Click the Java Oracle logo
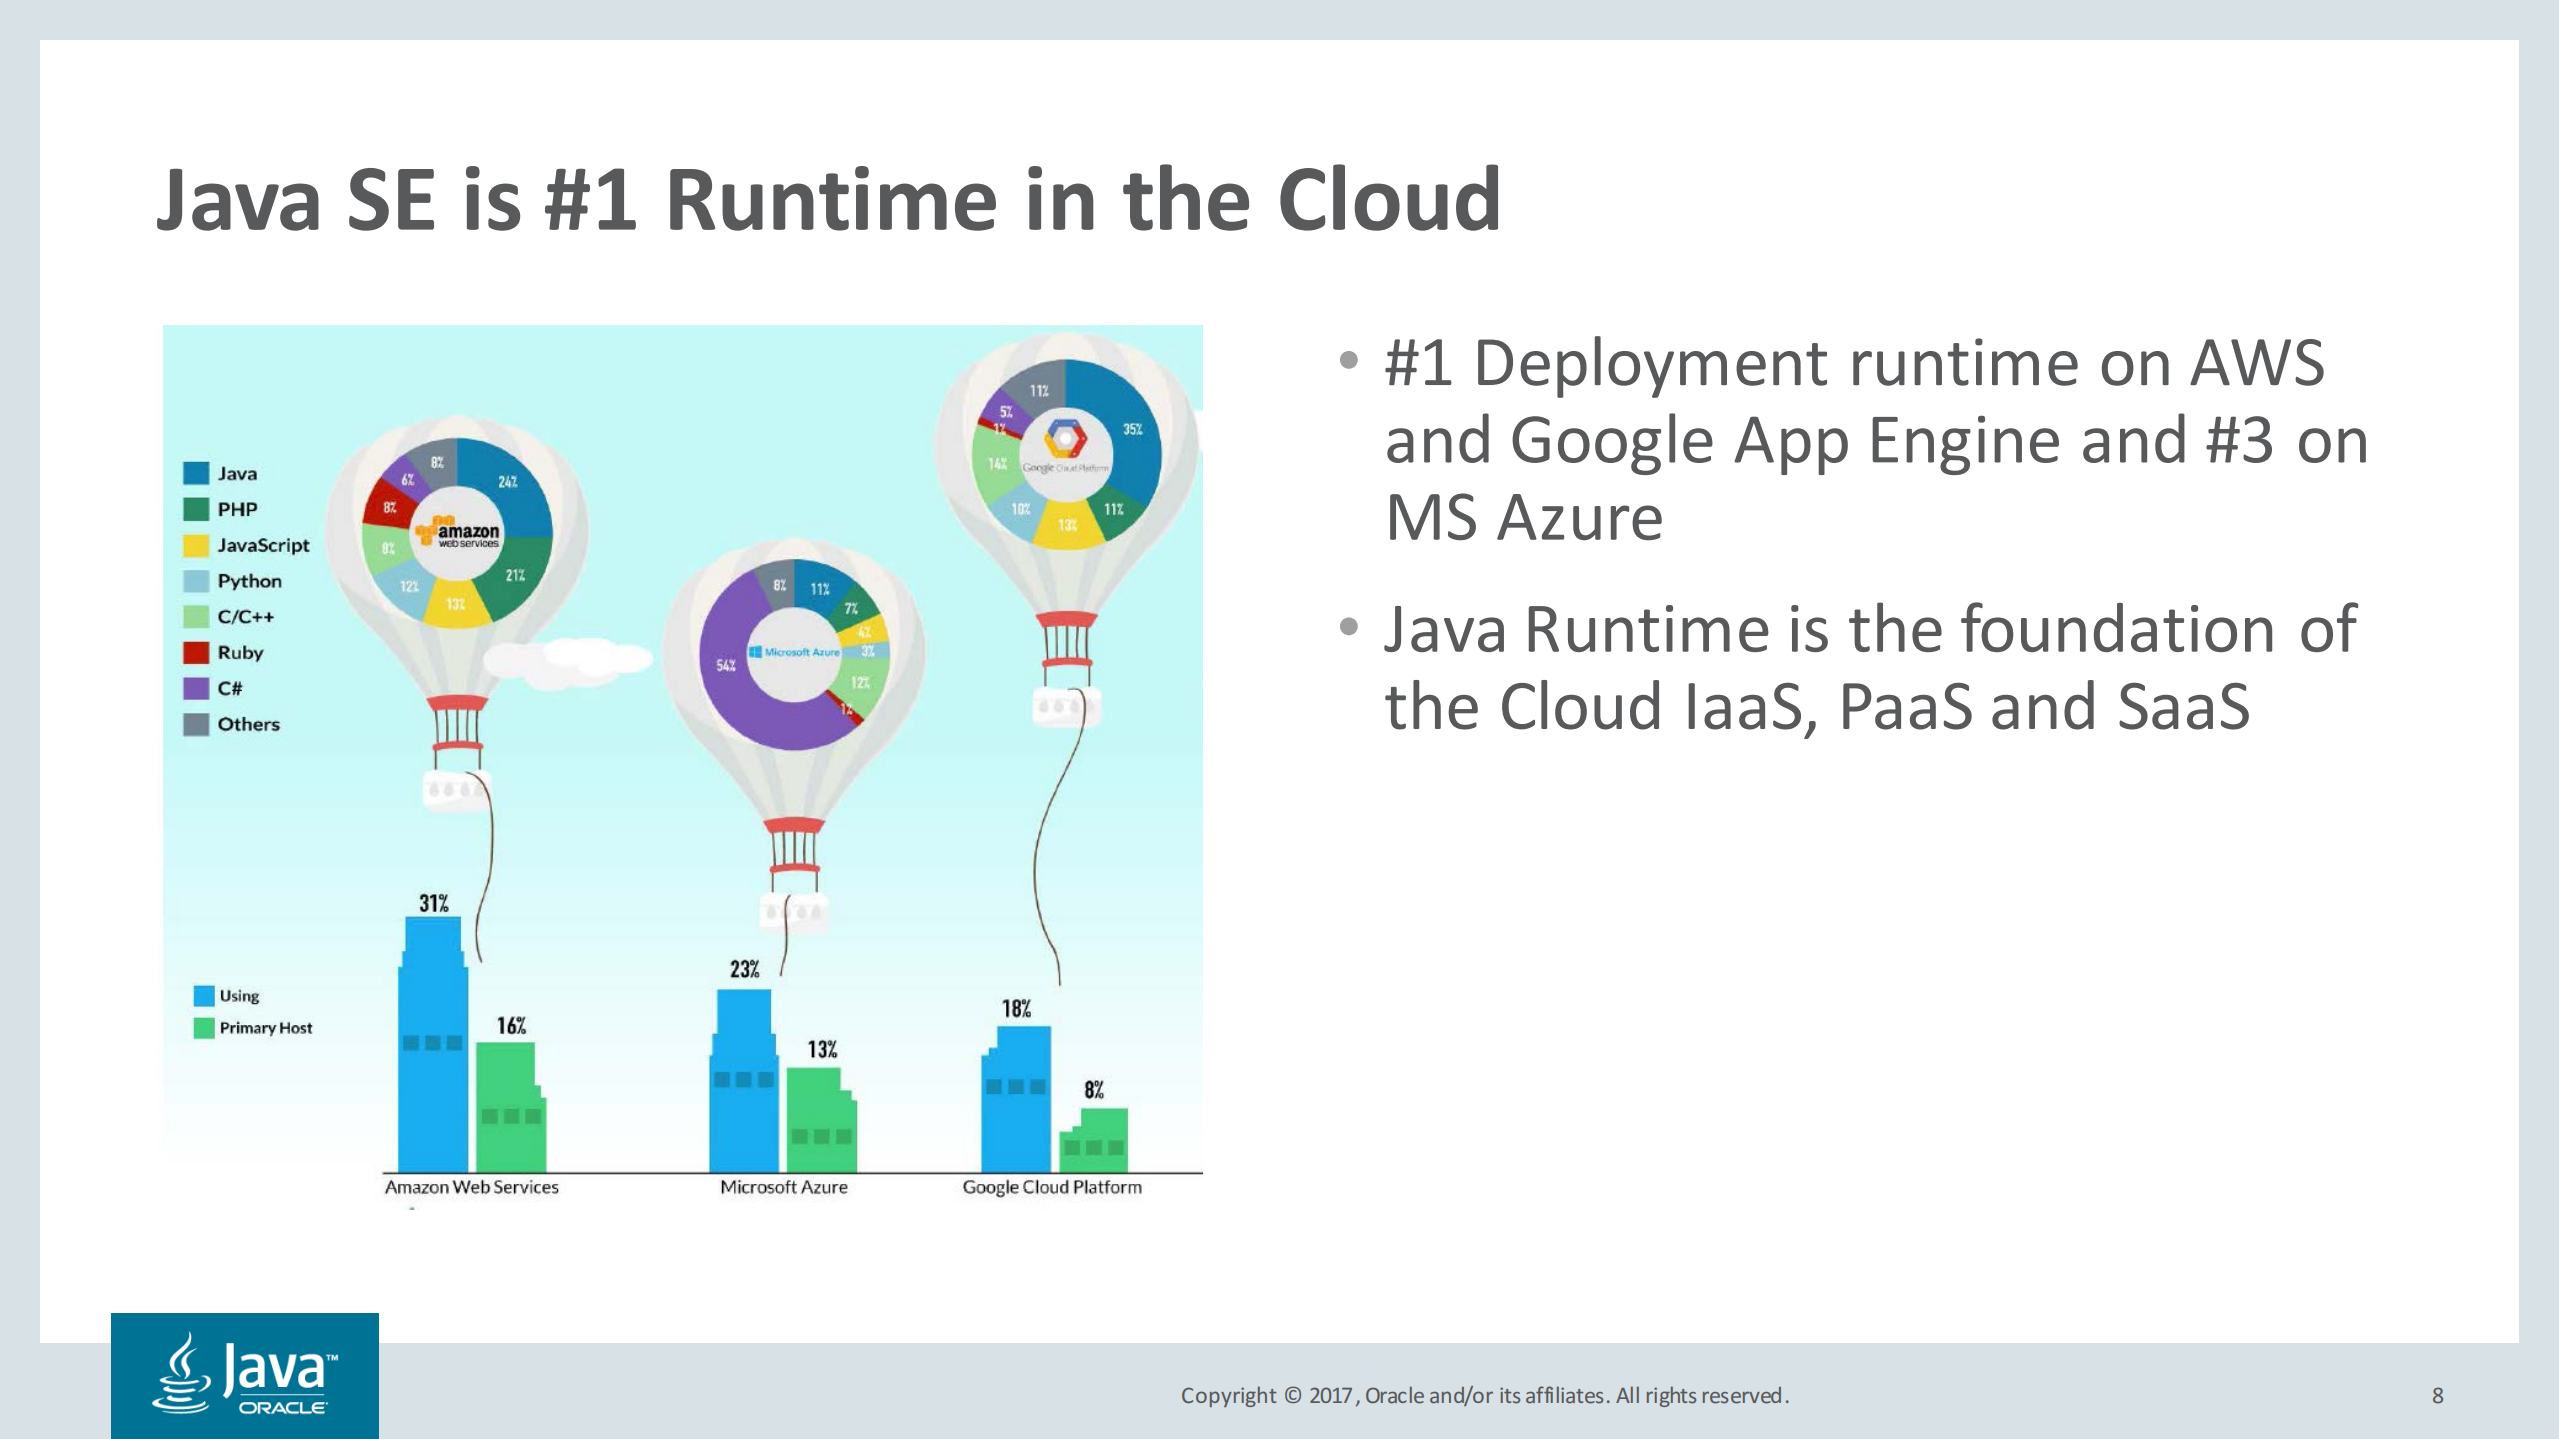This screenshot has width=2559, height=1439. tap(245, 1375)
